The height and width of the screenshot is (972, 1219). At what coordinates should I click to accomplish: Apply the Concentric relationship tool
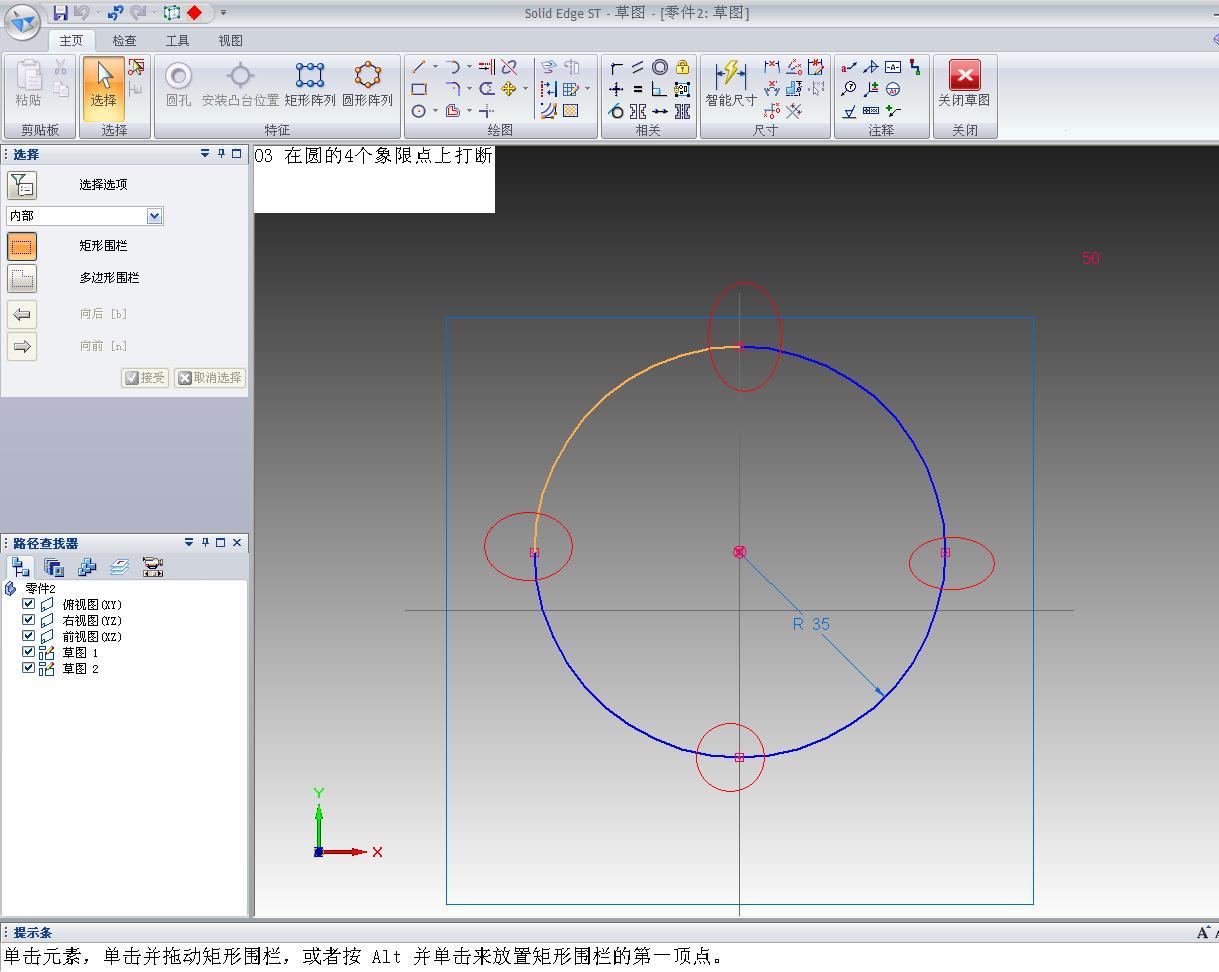660,67
